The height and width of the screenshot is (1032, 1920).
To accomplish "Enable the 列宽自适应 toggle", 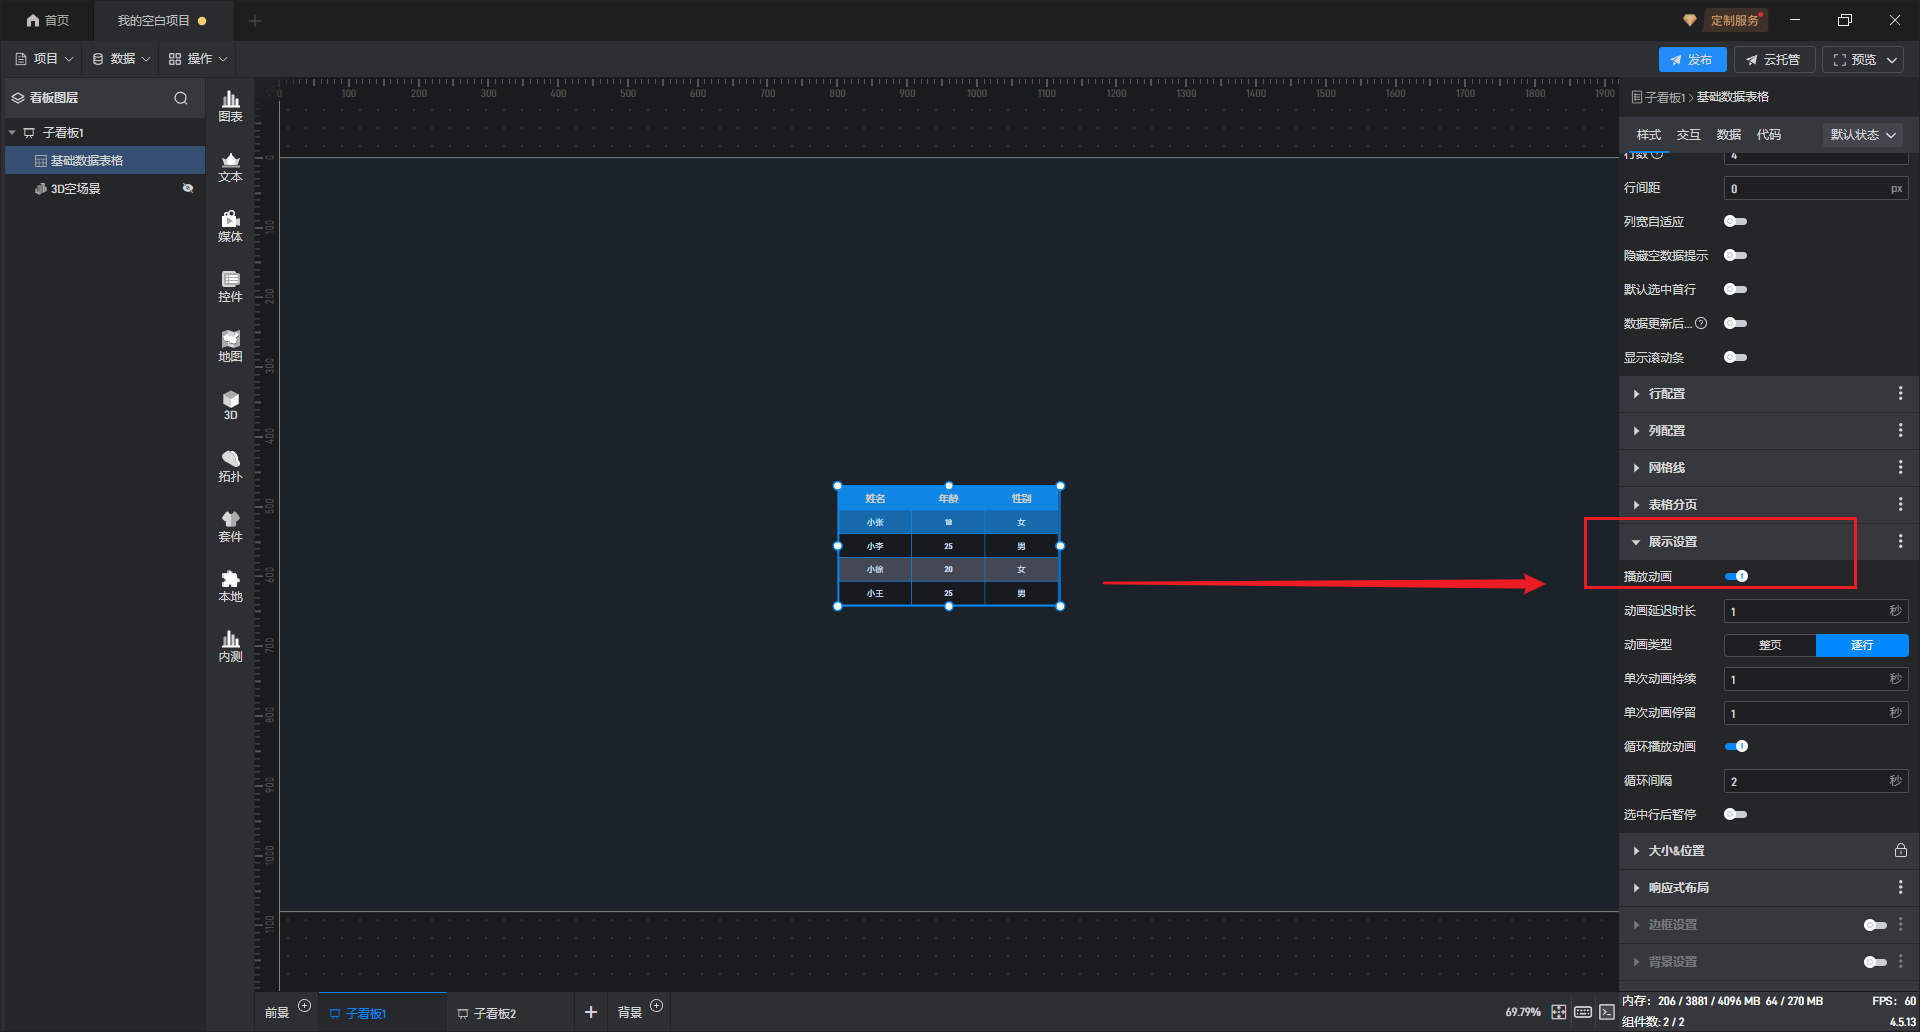I will point(1735,221).
